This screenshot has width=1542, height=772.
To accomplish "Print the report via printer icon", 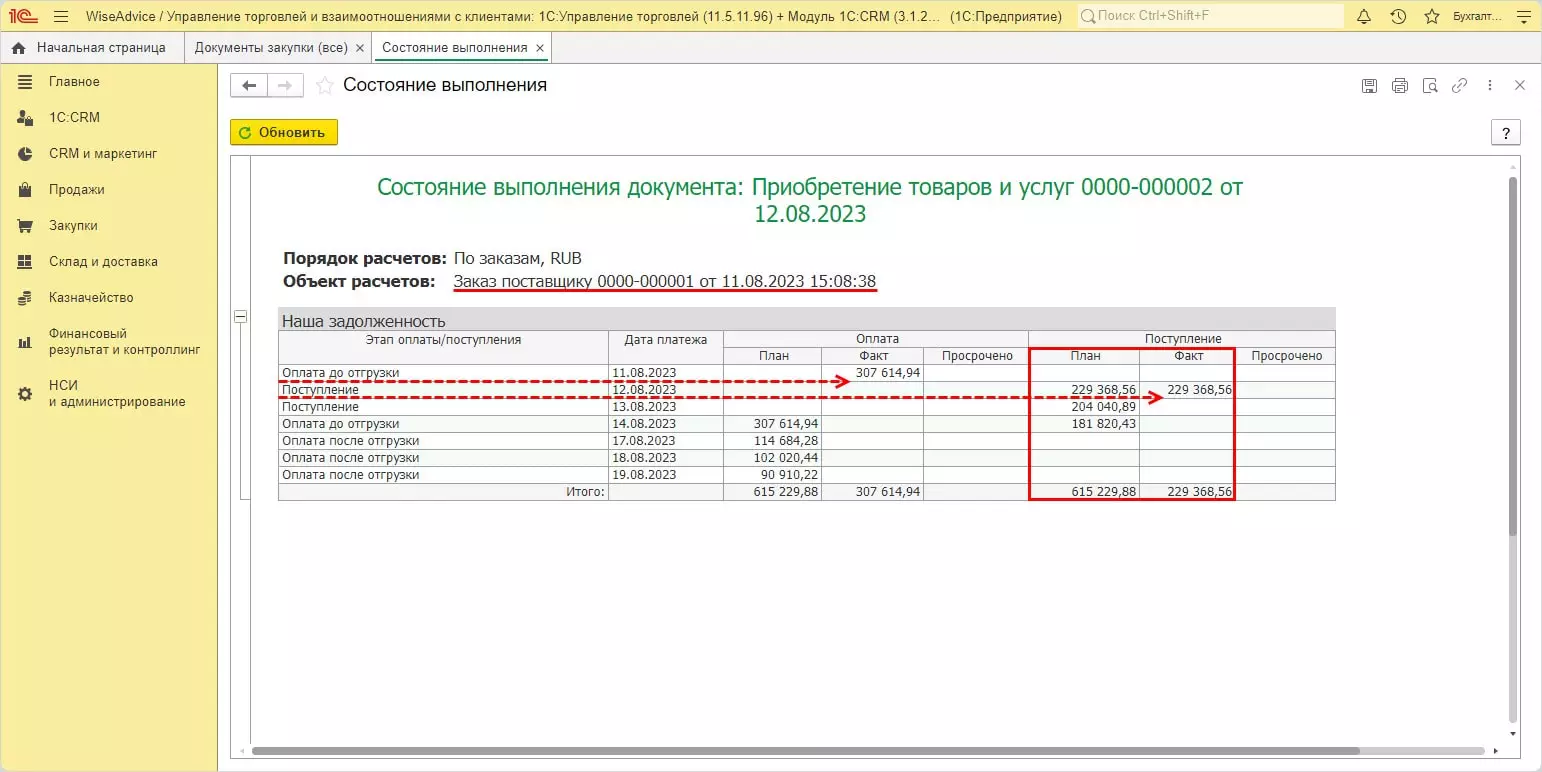I will coord(1400,86).
